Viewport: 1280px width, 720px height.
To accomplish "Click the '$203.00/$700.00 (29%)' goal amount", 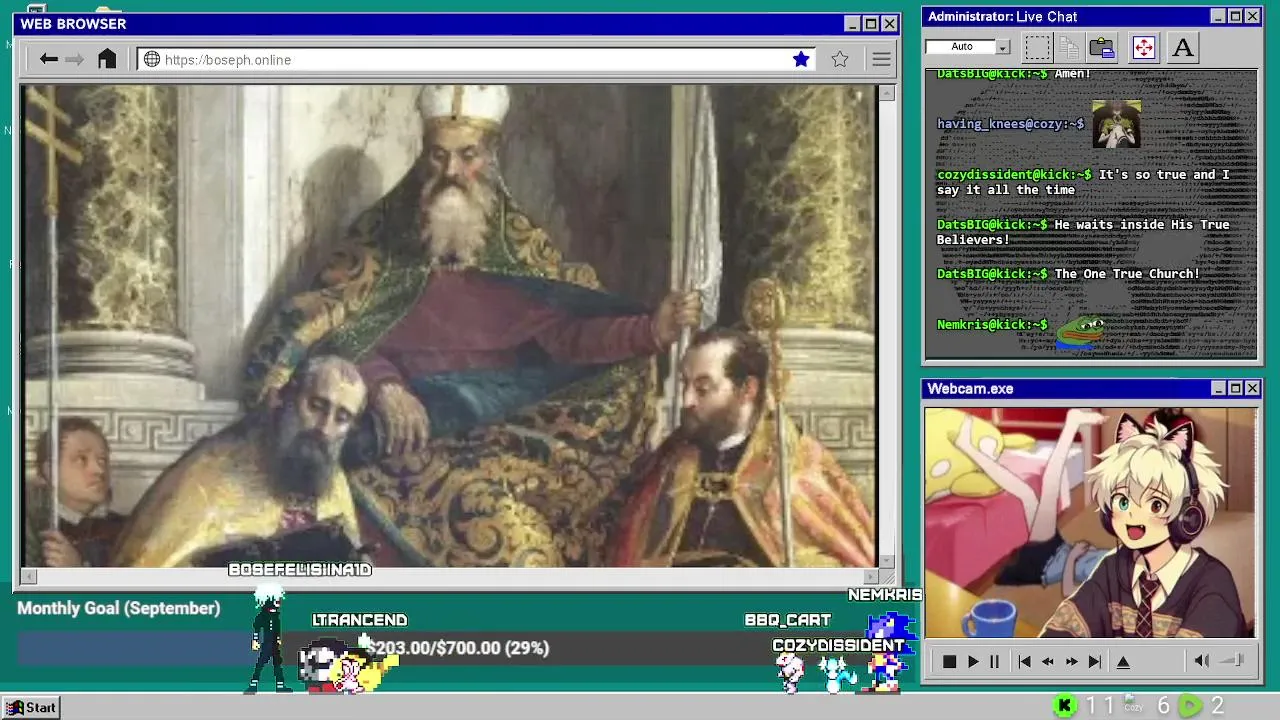I will click(459, 648).
